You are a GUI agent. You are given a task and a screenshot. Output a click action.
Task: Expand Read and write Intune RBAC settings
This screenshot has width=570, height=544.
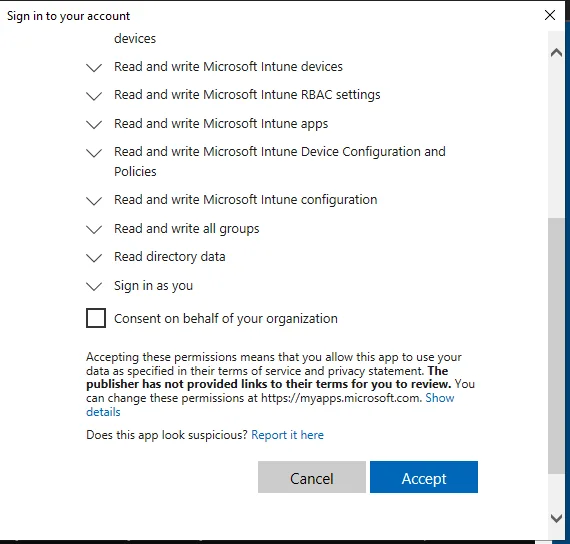coord(94,96)
